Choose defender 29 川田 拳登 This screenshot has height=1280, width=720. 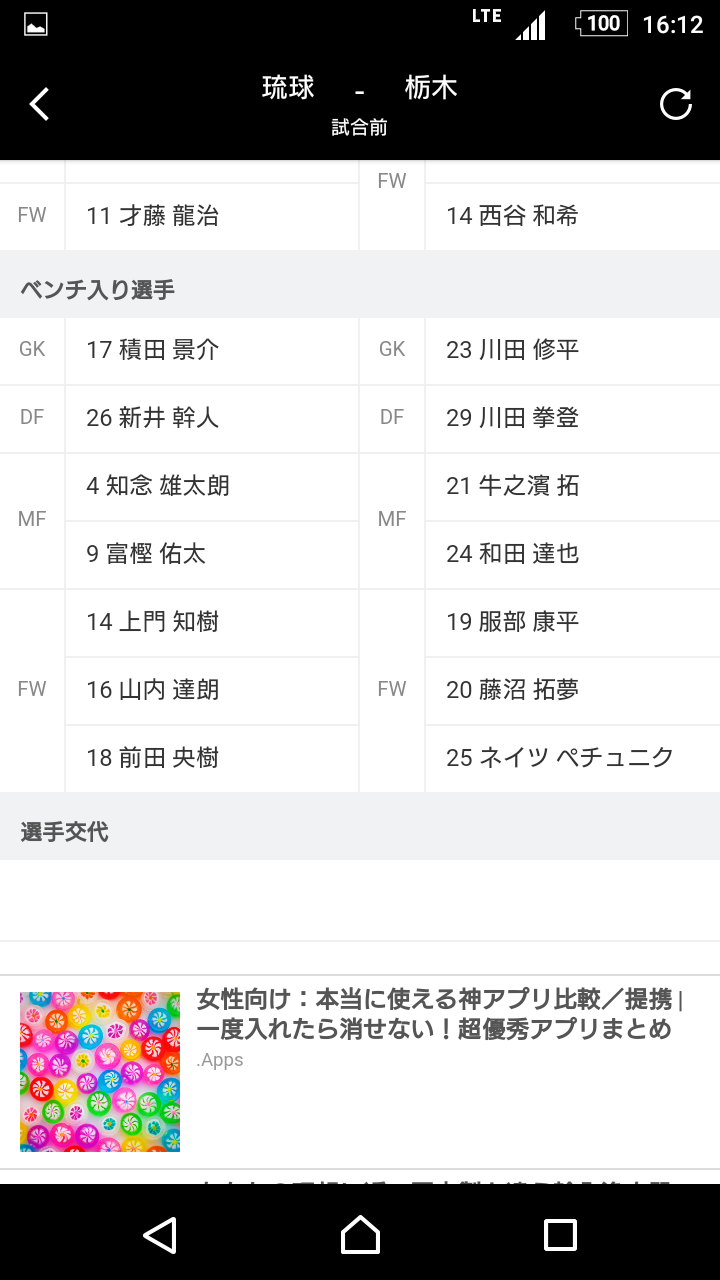tap(513, 418)
